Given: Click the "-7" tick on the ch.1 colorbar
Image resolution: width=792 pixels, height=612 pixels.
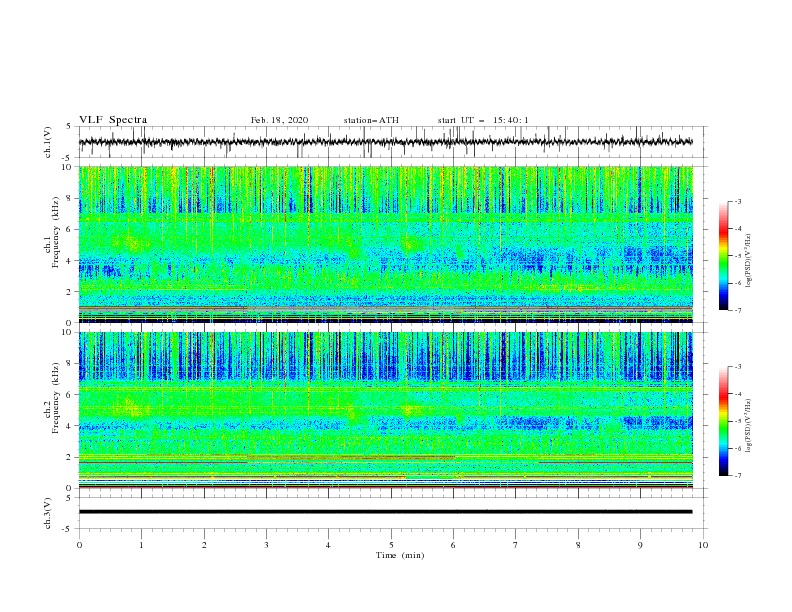Looking at the screenshot, I should pos(737,310).
